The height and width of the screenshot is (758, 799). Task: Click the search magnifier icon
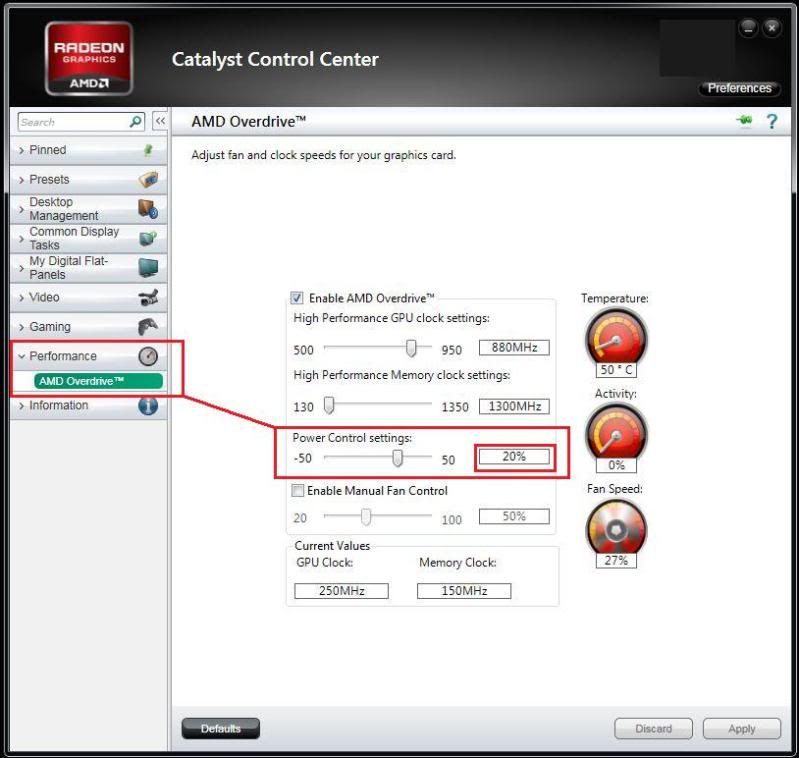[136, 122]
